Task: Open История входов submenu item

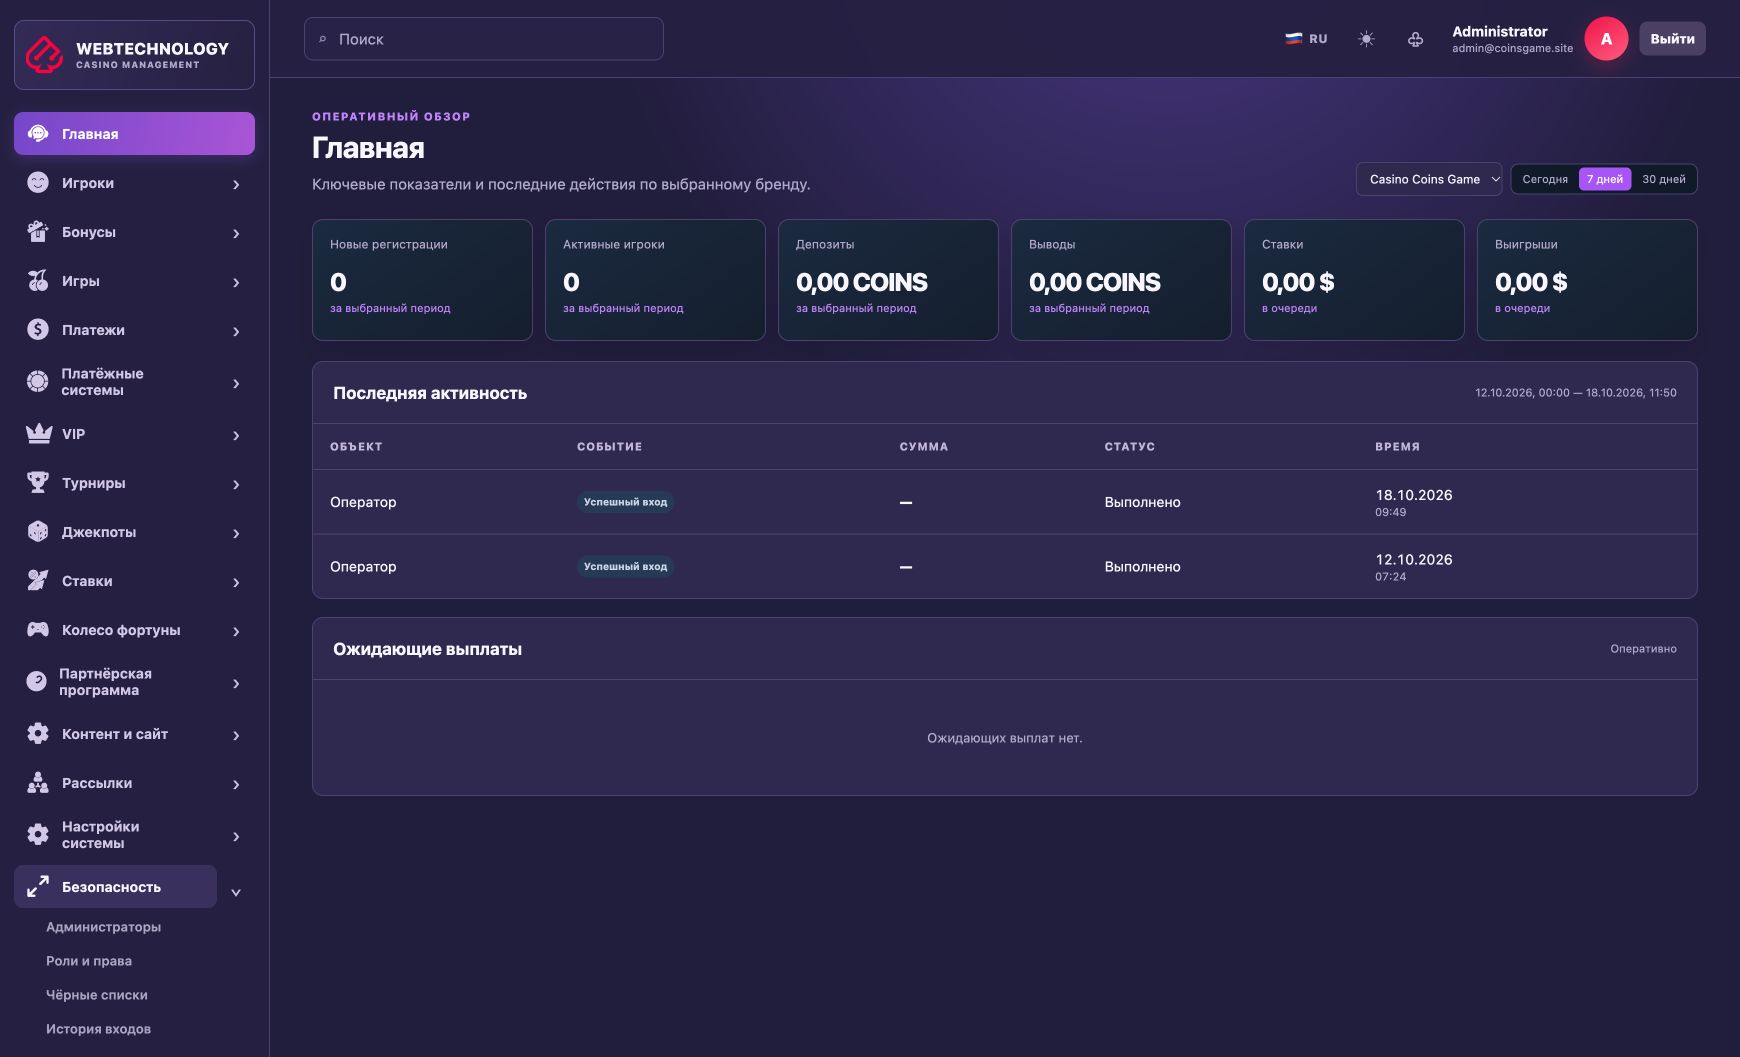Action: tap(98, 1029)
